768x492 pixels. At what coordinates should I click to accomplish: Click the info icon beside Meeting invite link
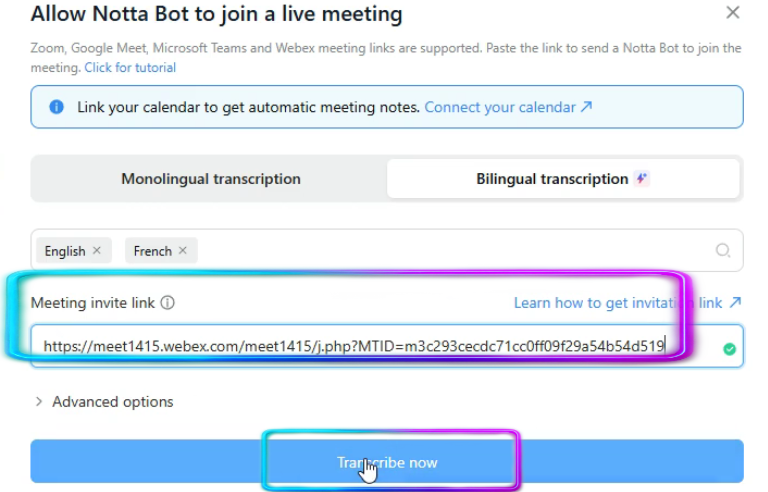pyautogui.click(x=168, y=303)
